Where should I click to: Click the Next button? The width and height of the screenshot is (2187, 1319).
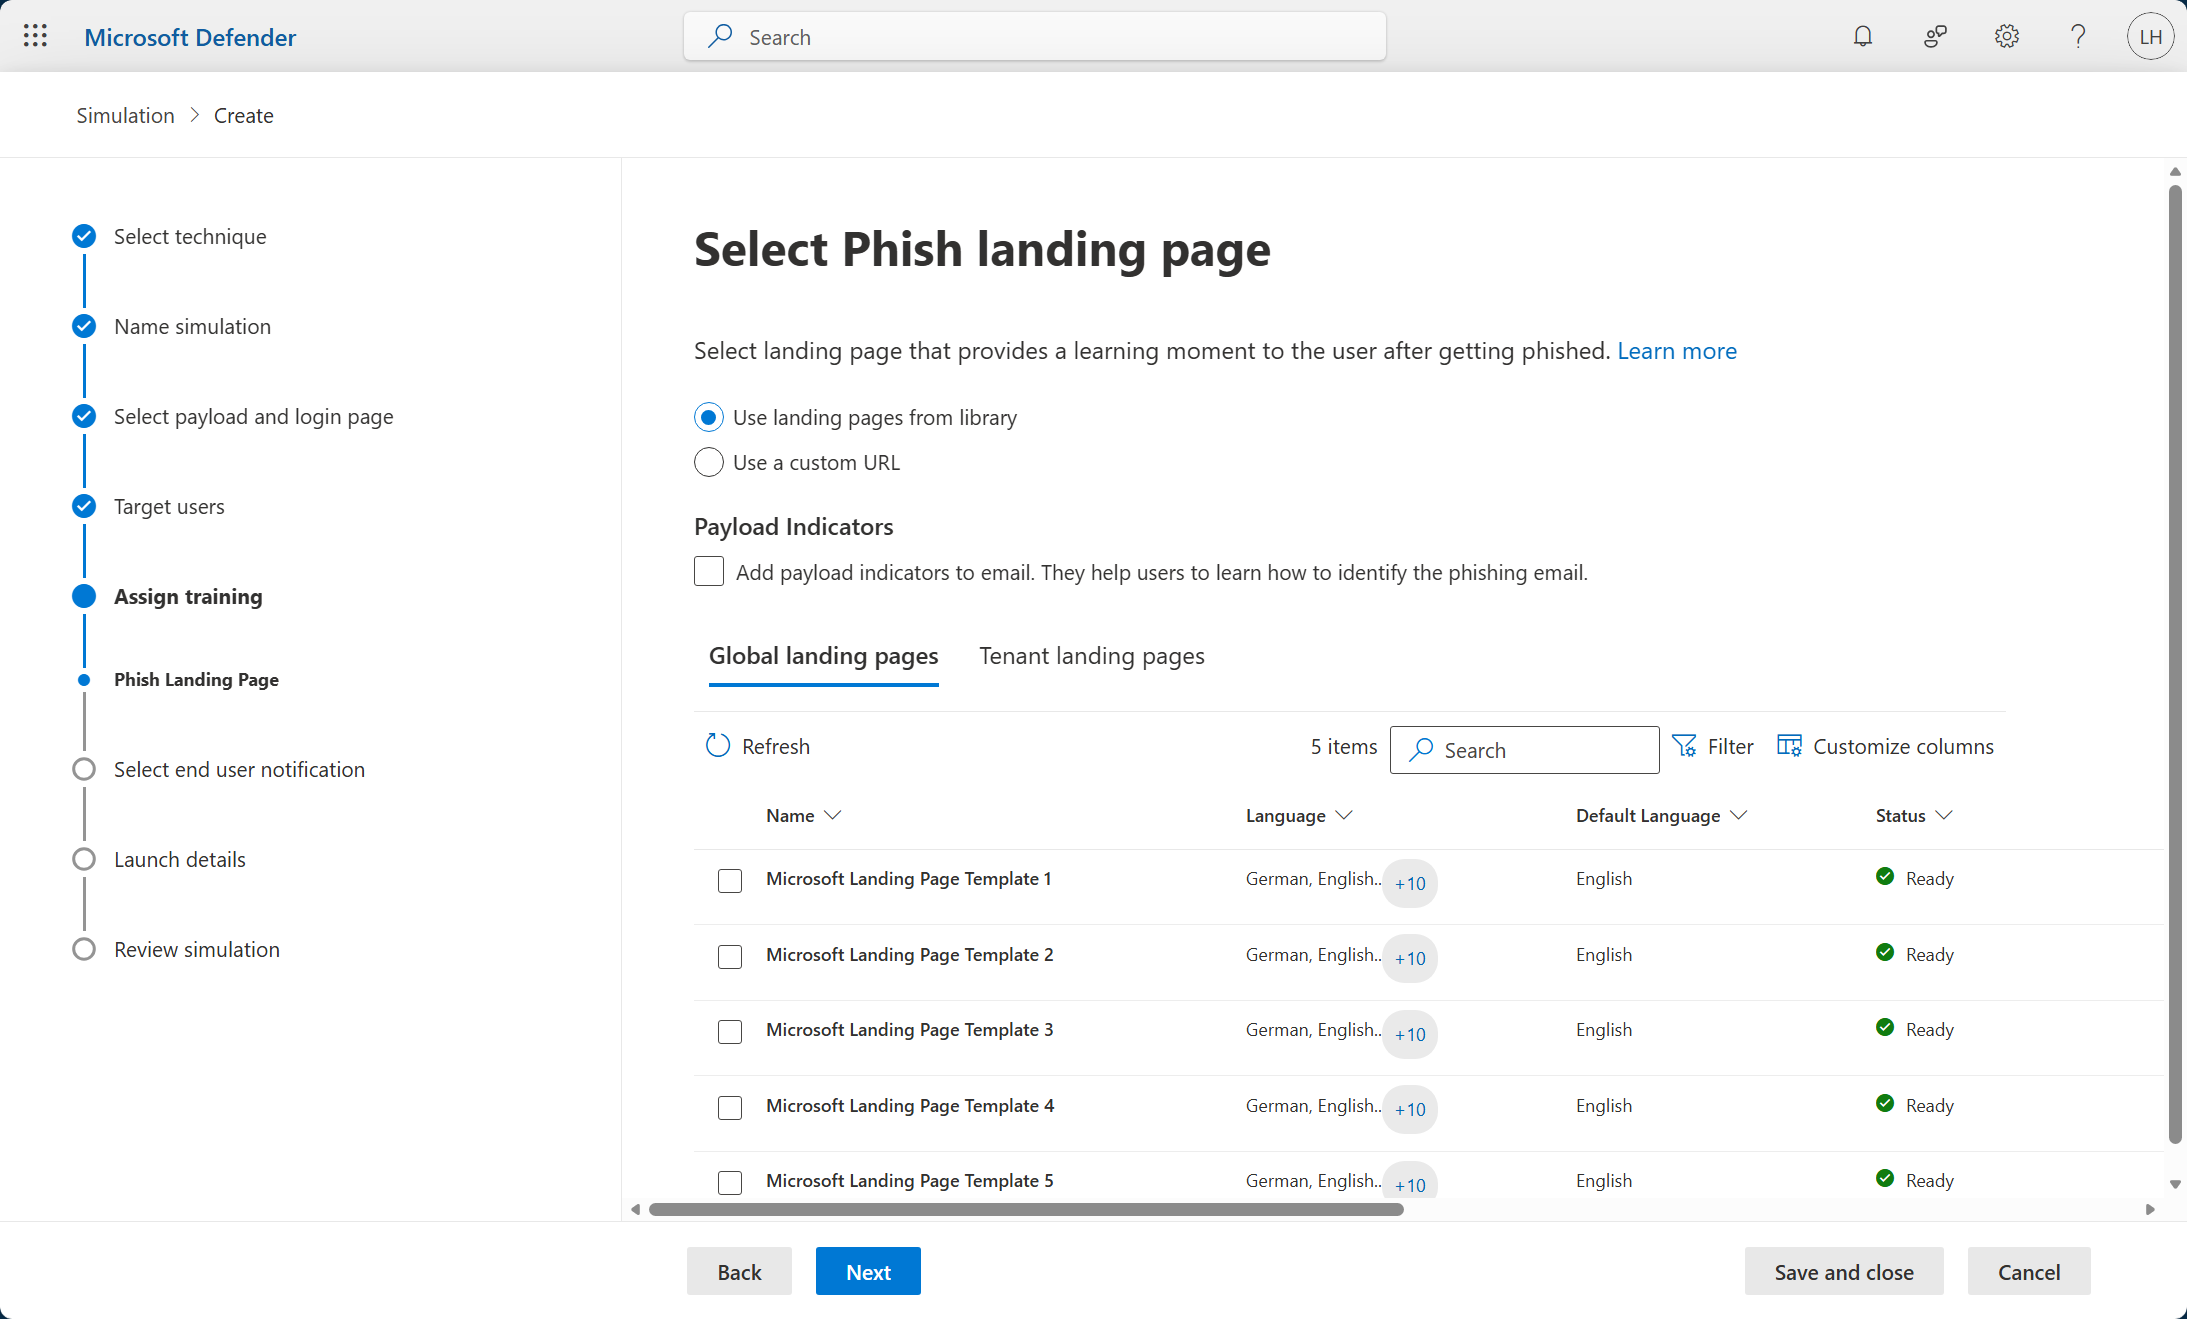coord(867,1272)
